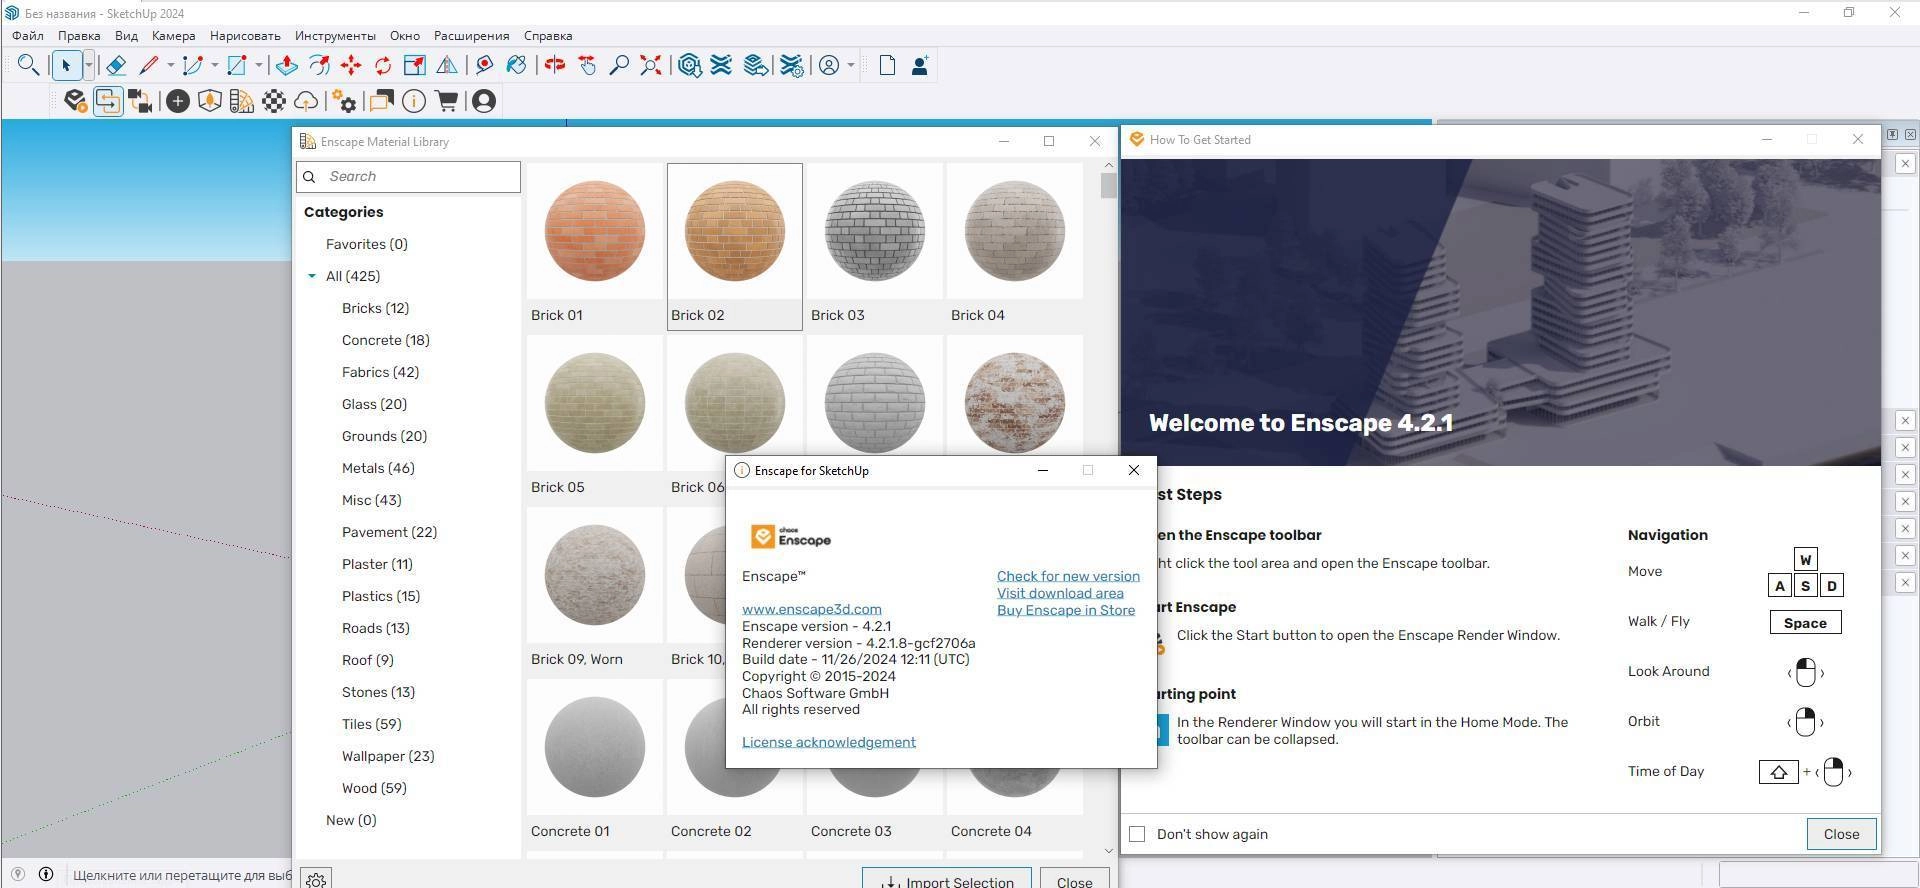The width and height of the screenshot is (1920, 888).
Task: Toggle Enscape Live Updates icon
Action: pos(107,101)
